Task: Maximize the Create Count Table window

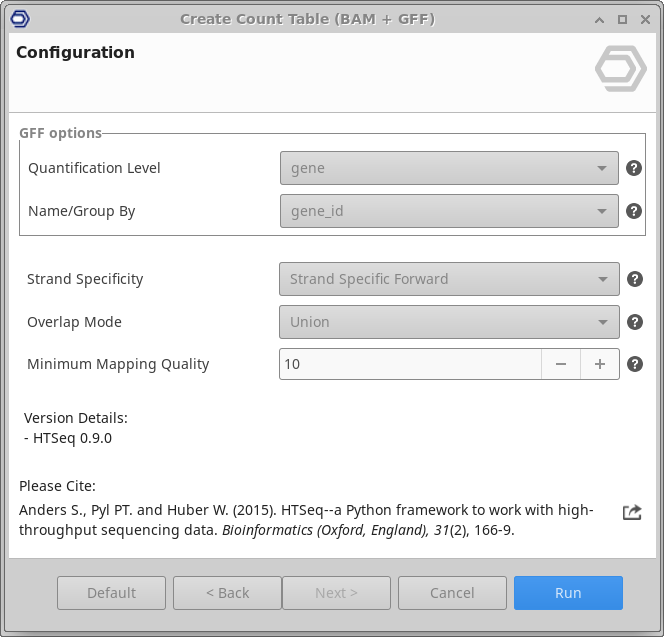Action: (622, 19)
